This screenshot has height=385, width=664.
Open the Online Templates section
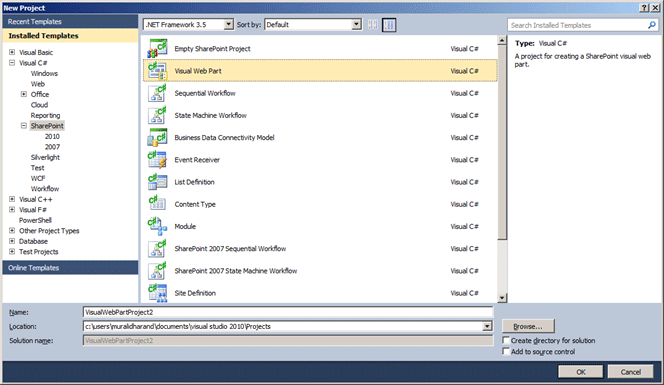70,268
